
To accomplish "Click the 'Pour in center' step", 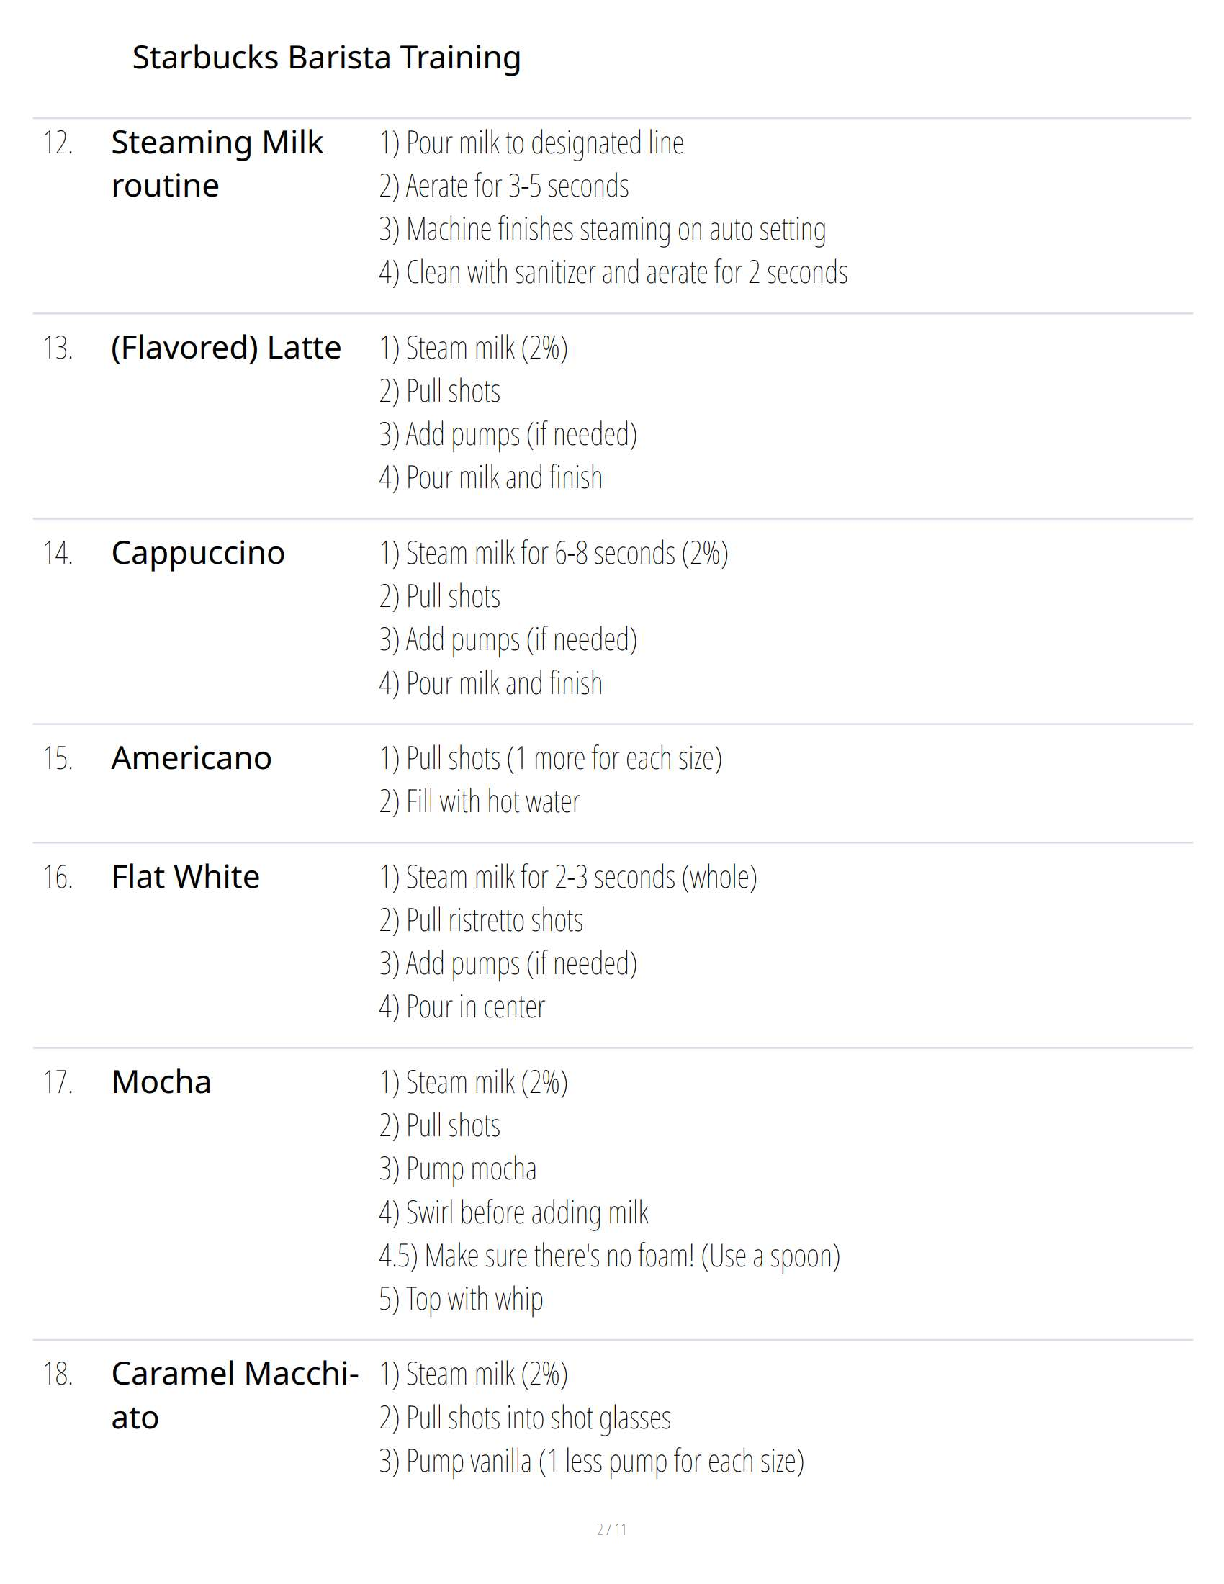I will point(462,1007).
